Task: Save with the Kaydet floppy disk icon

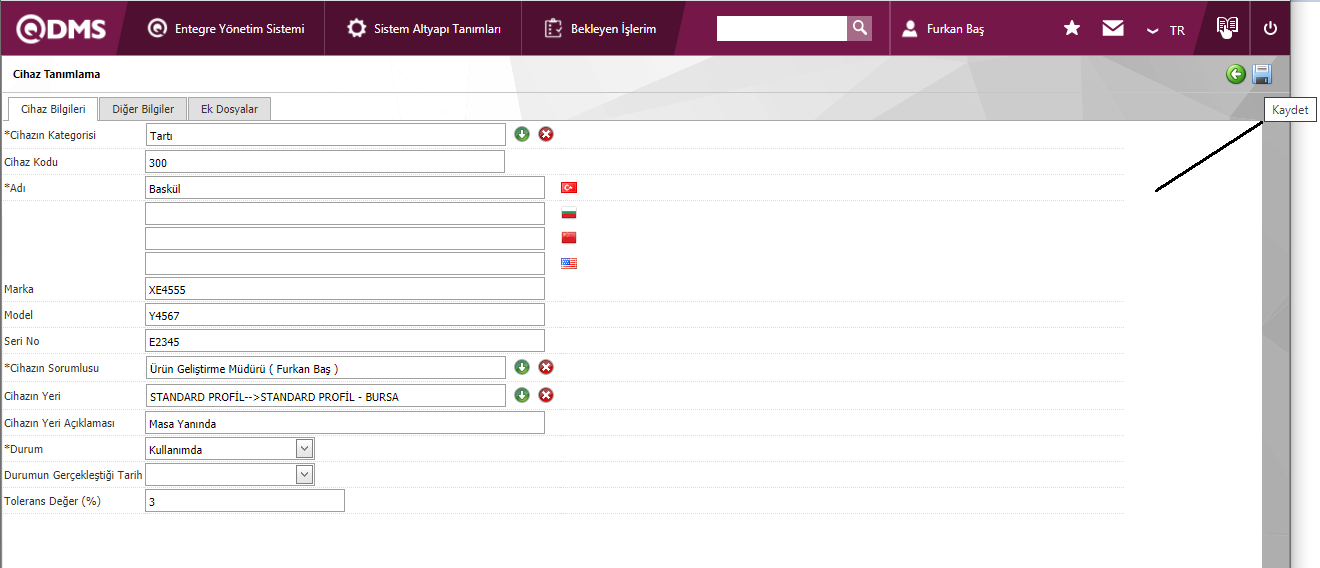Action: pos(1261,74)
